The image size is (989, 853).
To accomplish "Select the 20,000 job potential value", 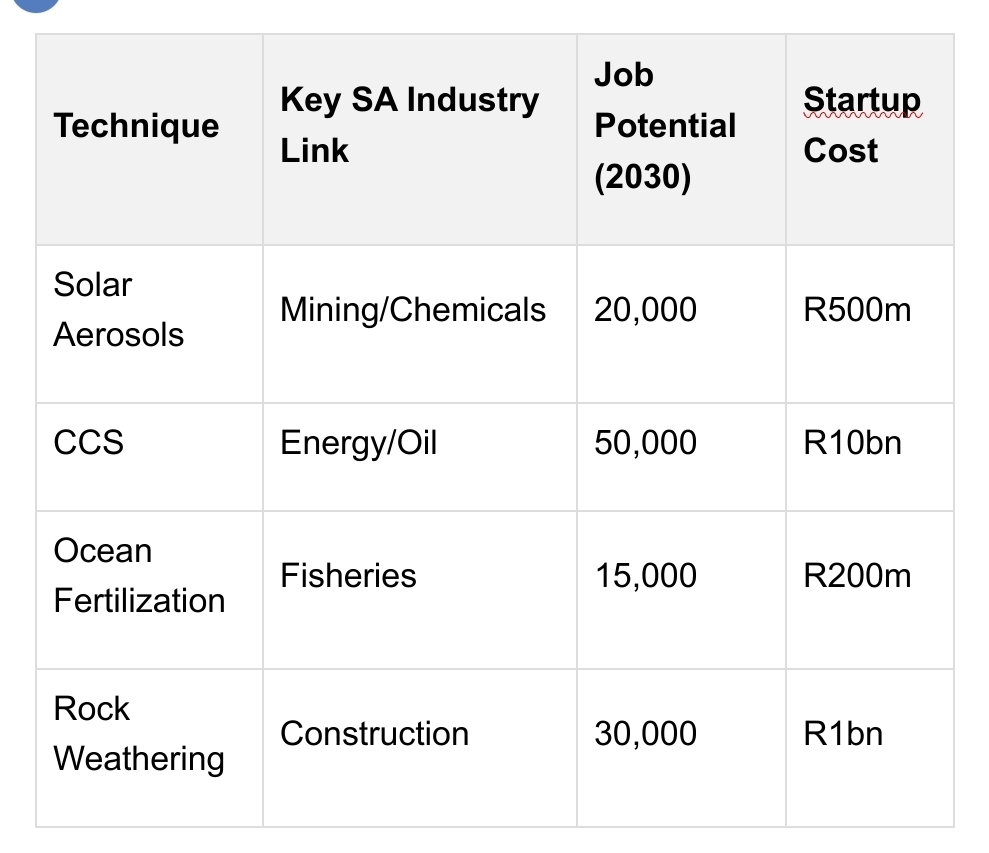I will (645, 310).
